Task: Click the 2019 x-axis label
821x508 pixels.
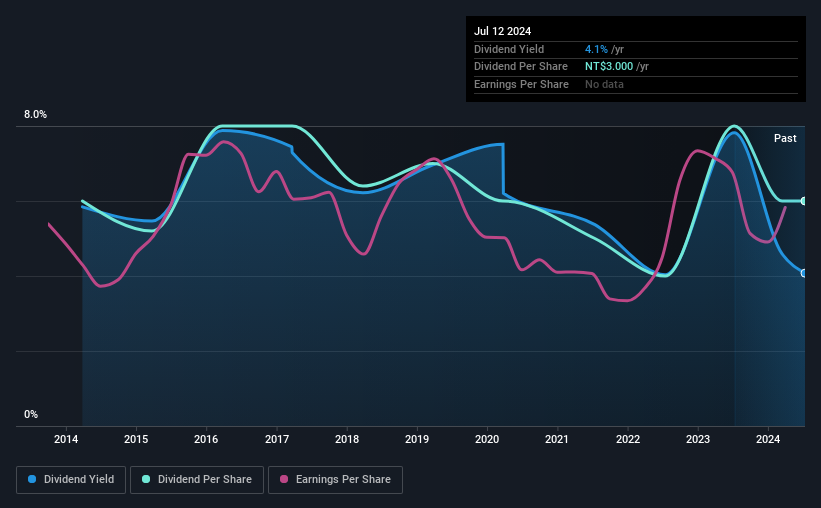Action: tap(417, 439)
